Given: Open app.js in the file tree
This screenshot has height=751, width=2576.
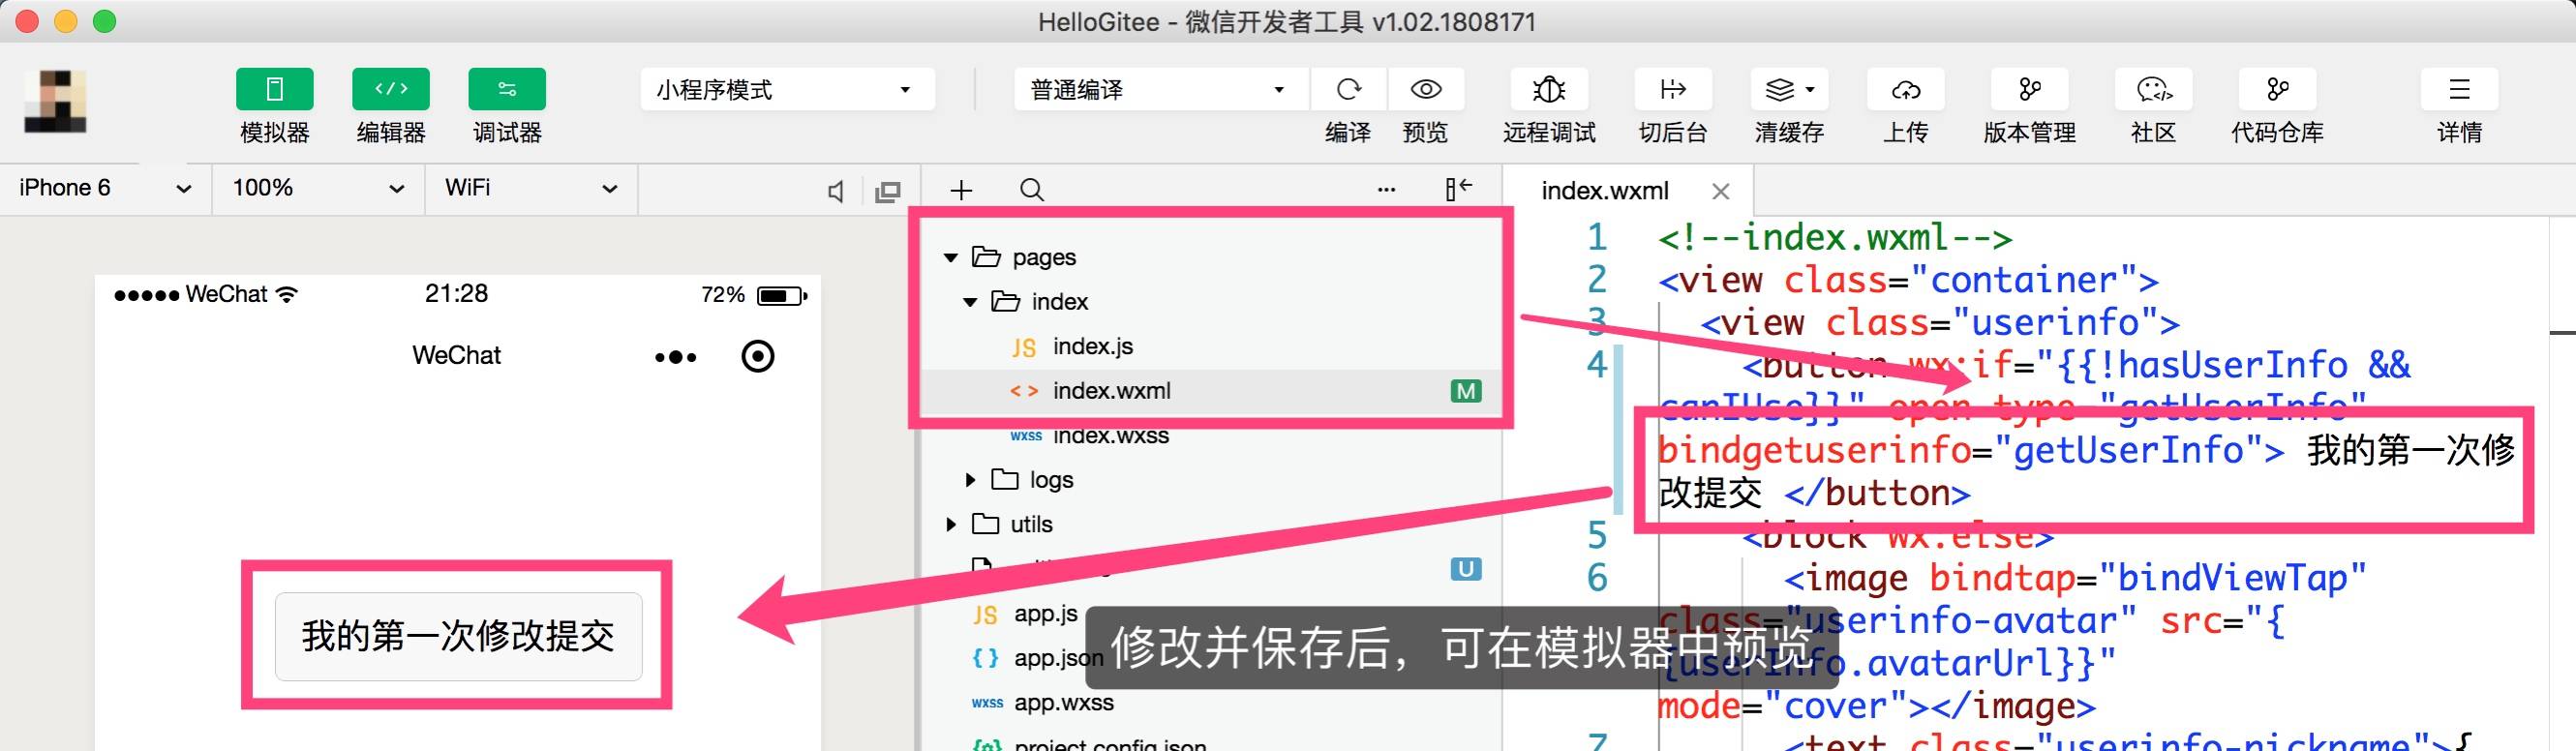Looking at the screenshot, I should (x=1045, y=614).
